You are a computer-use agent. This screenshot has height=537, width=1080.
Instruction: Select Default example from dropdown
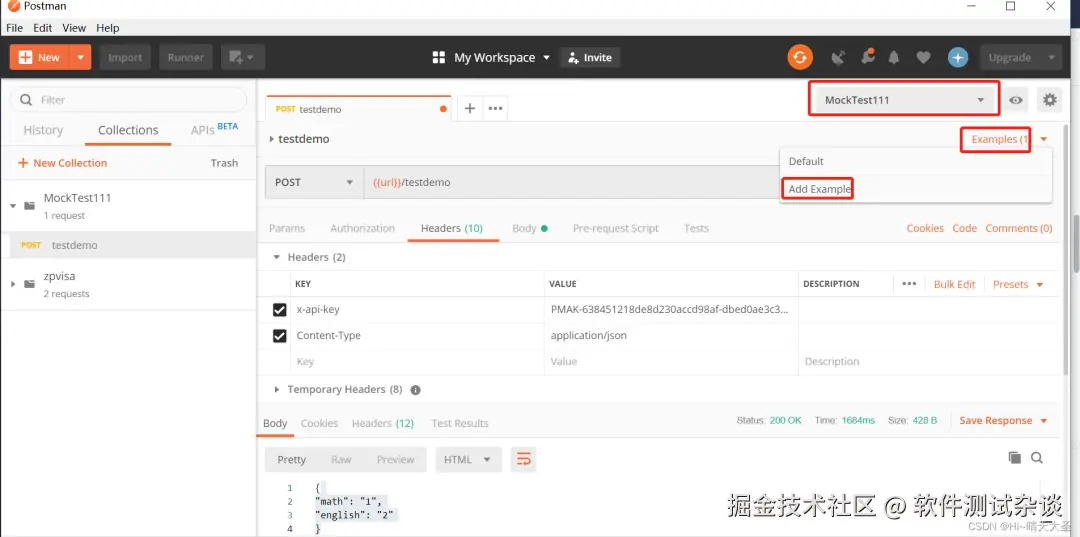[x=806, y=161]
